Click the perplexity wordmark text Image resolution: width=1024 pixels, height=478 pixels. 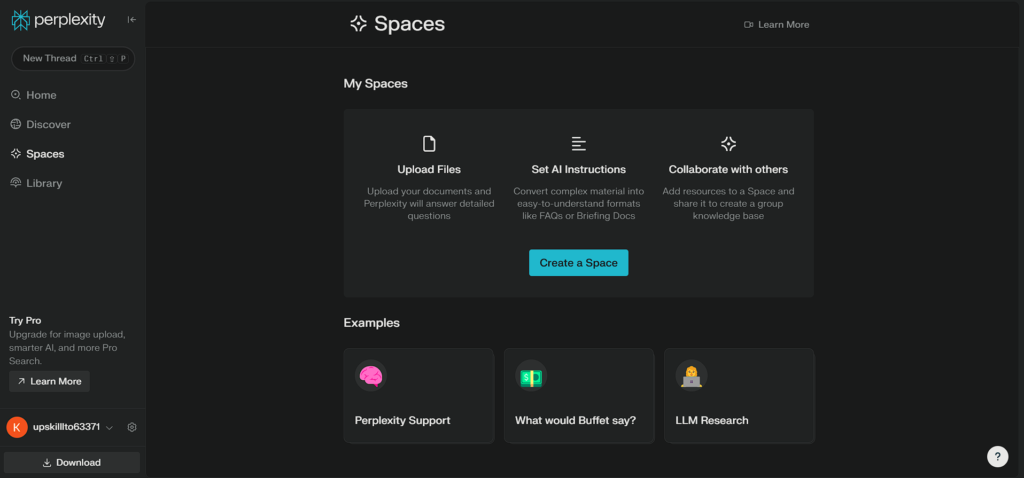(69, 20)
